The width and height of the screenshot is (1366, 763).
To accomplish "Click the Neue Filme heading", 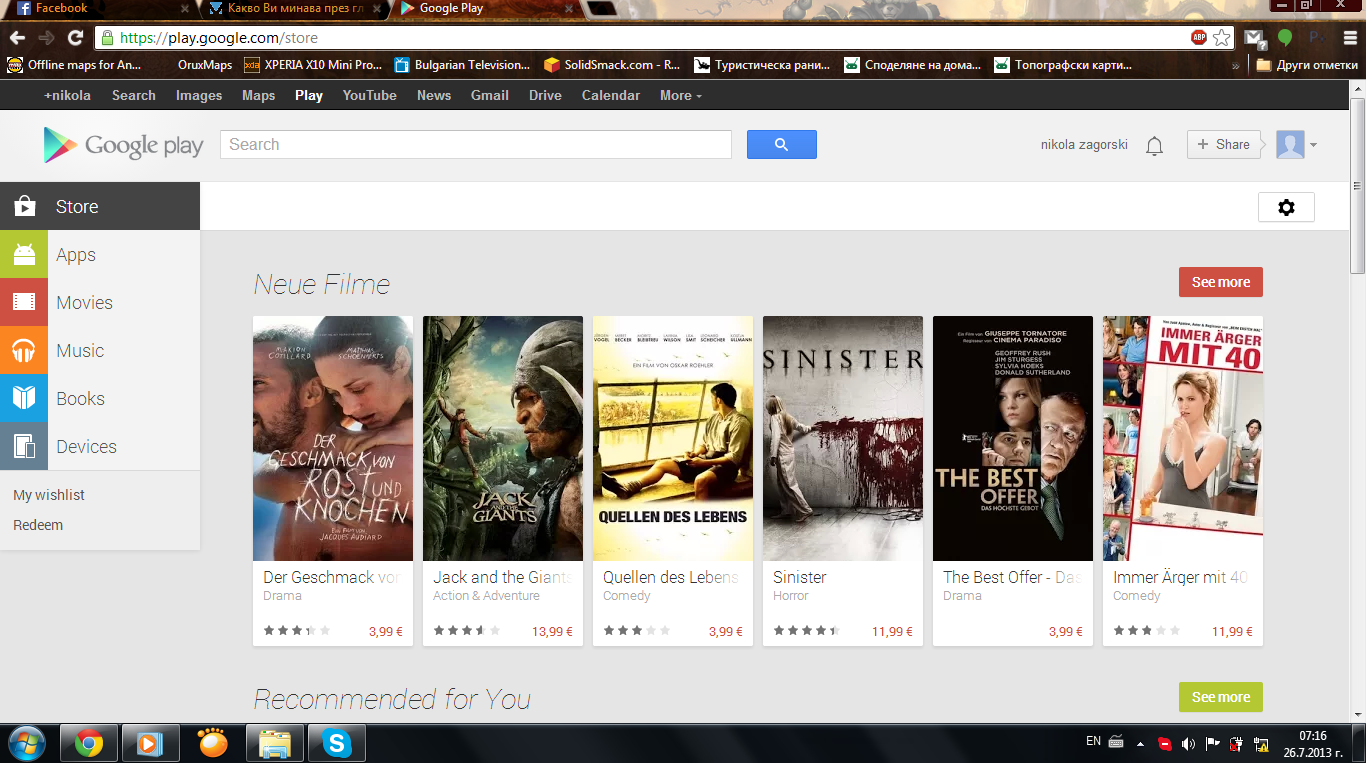I will (322, 284).
